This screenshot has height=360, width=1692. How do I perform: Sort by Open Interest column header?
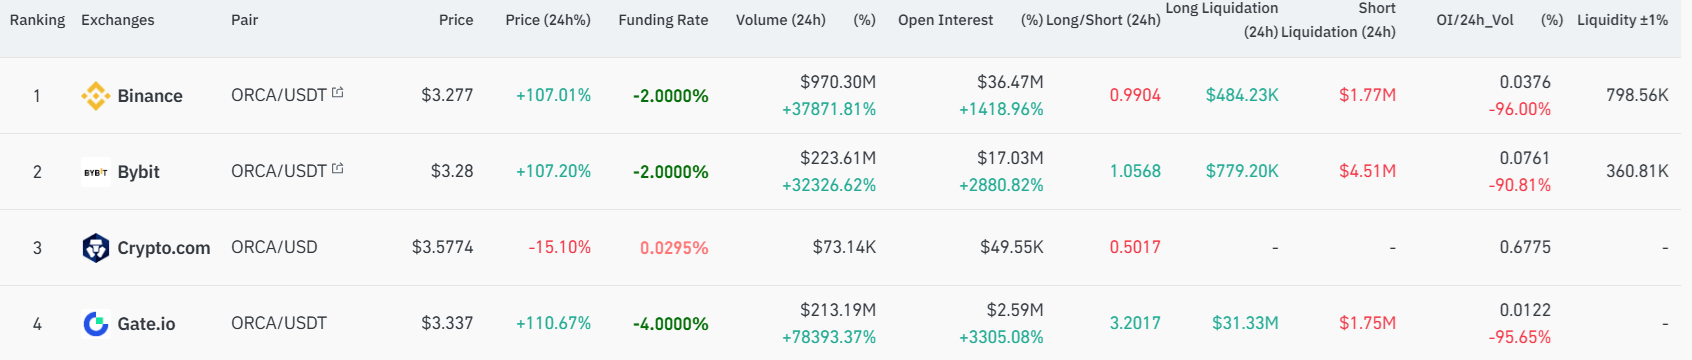point(946,20)
